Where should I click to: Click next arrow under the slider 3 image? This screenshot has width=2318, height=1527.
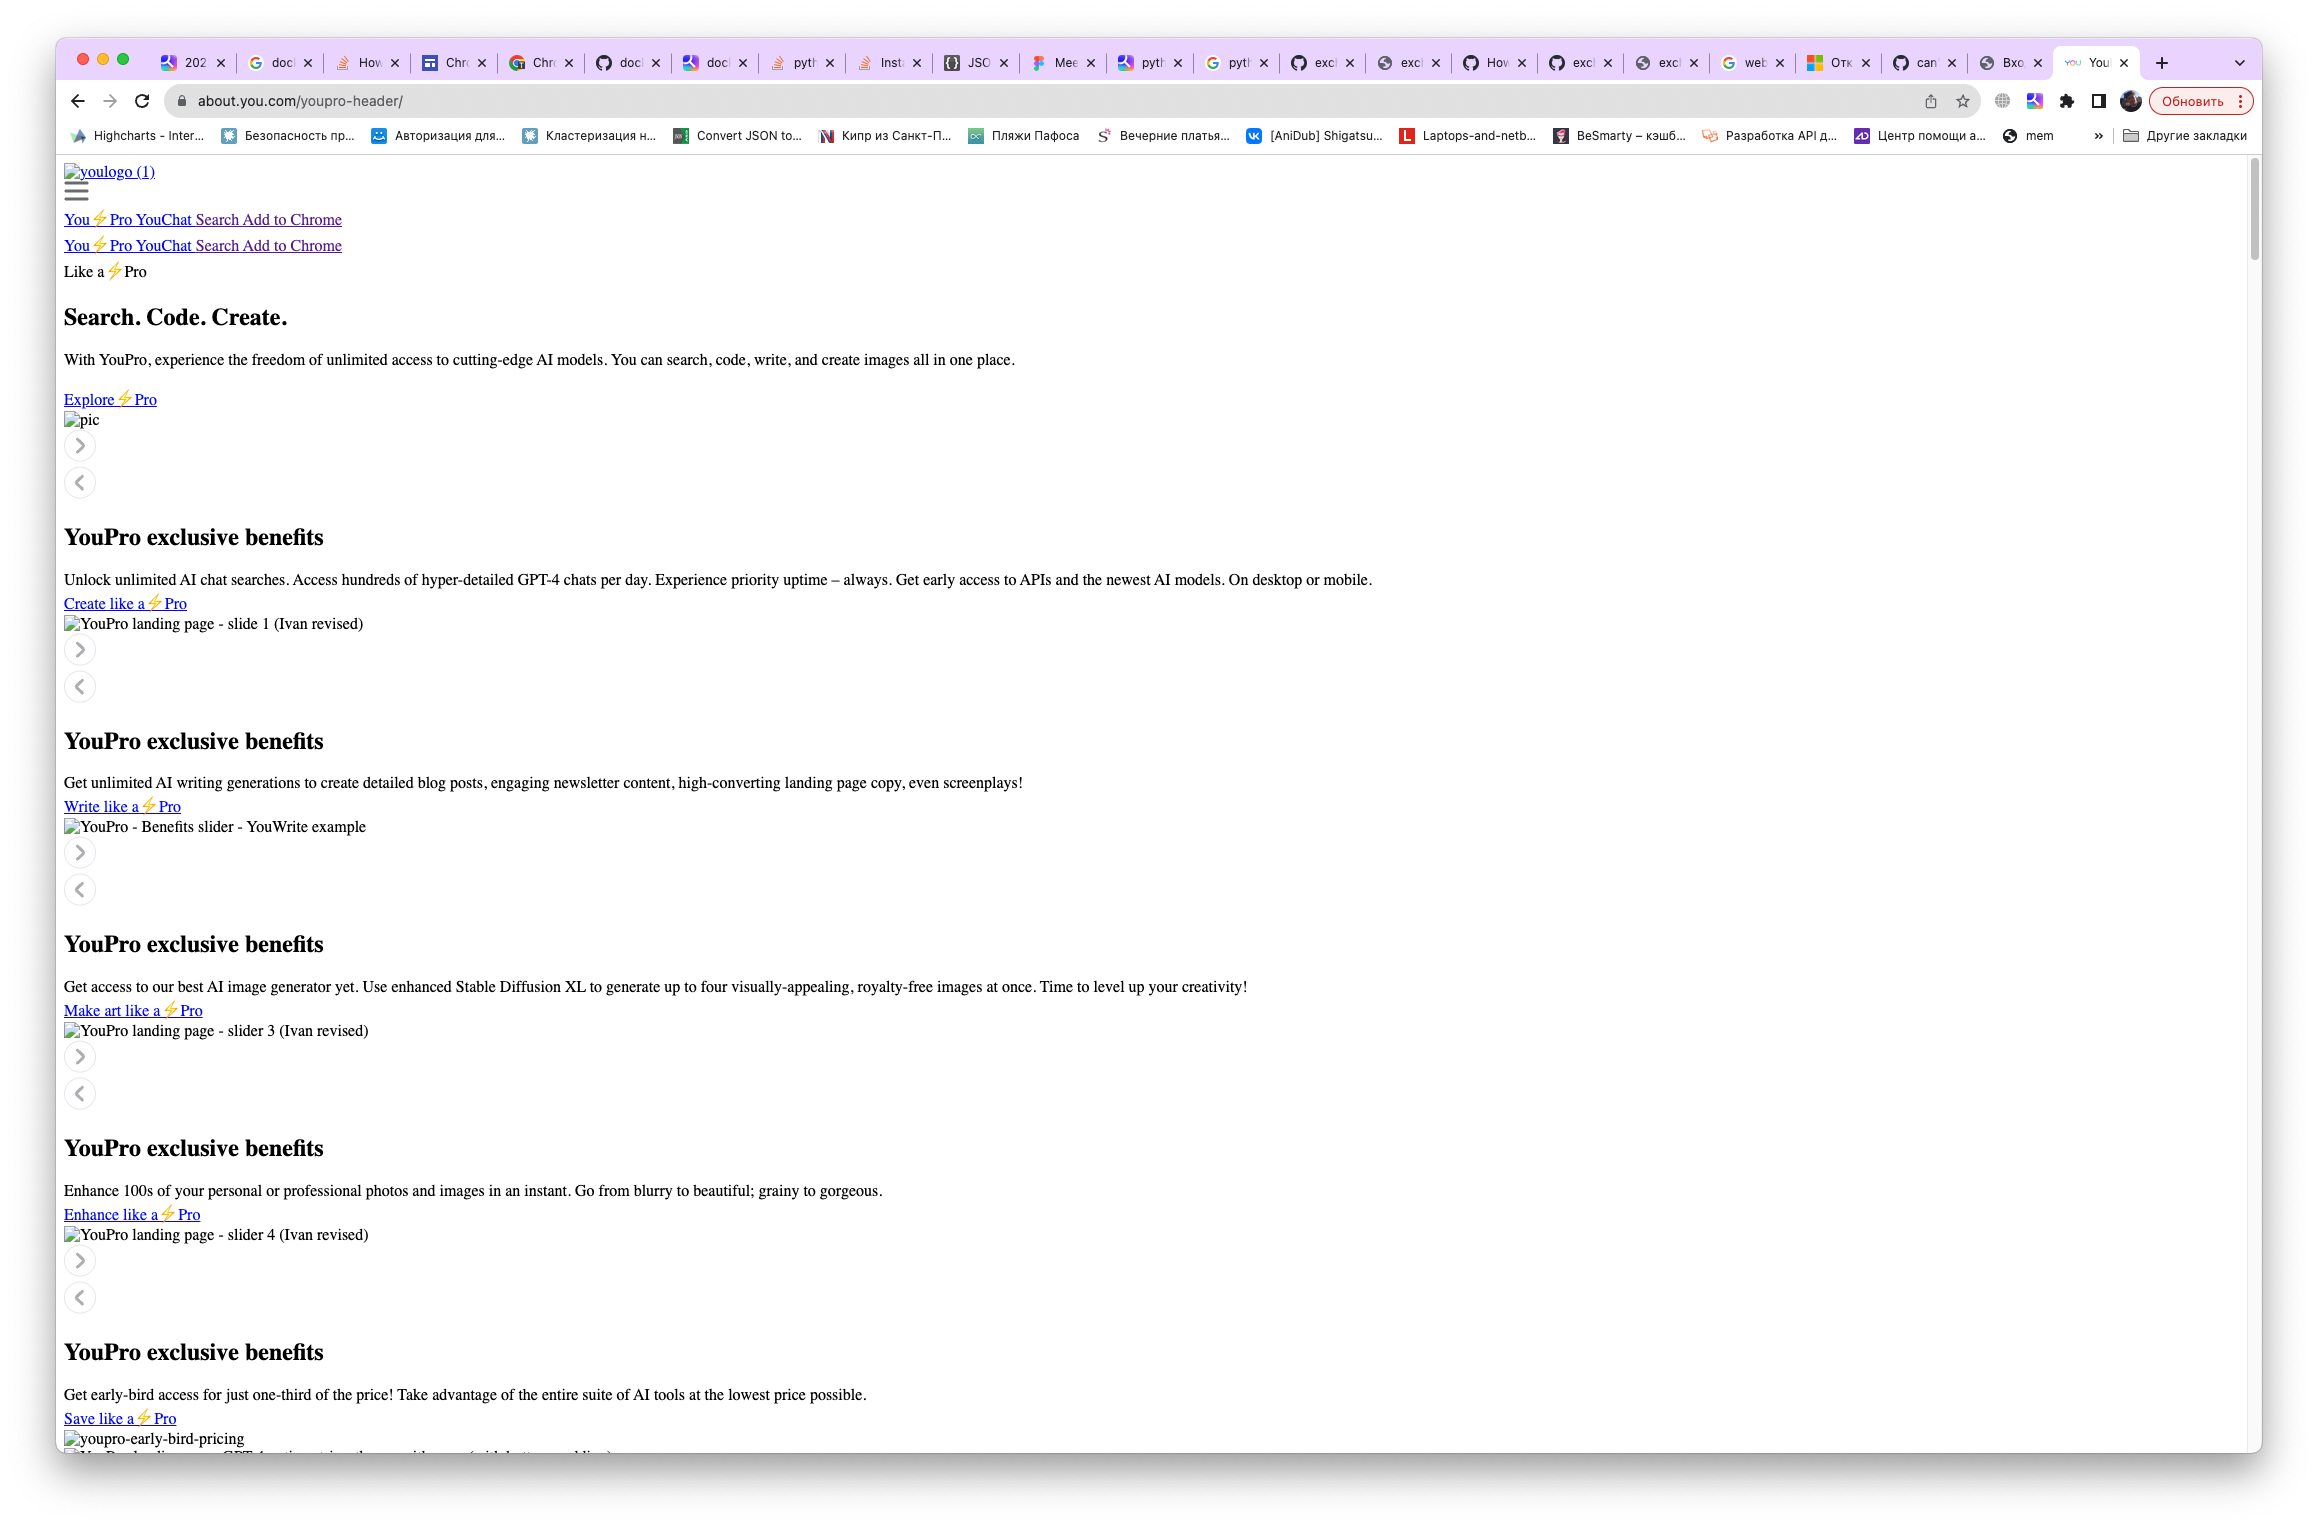[80, 1057]
